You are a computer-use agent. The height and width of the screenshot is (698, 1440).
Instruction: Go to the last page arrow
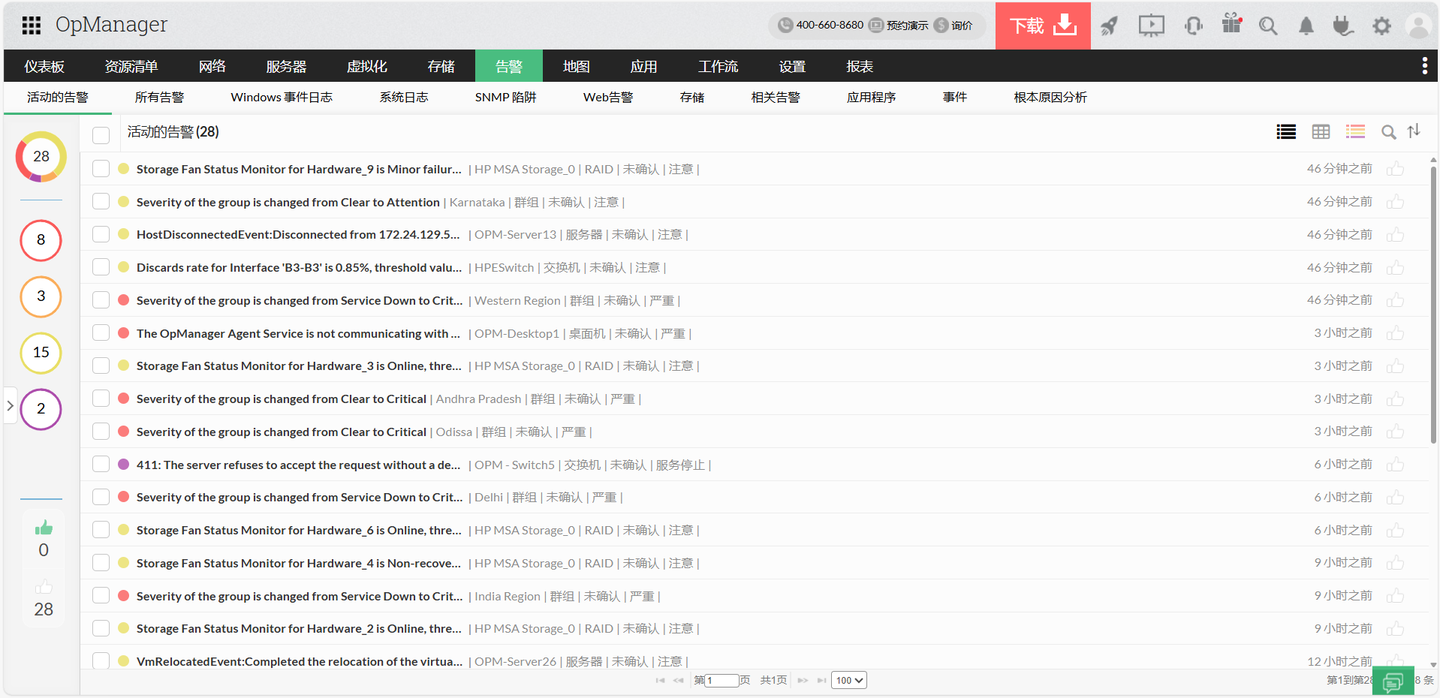(822, 680)
